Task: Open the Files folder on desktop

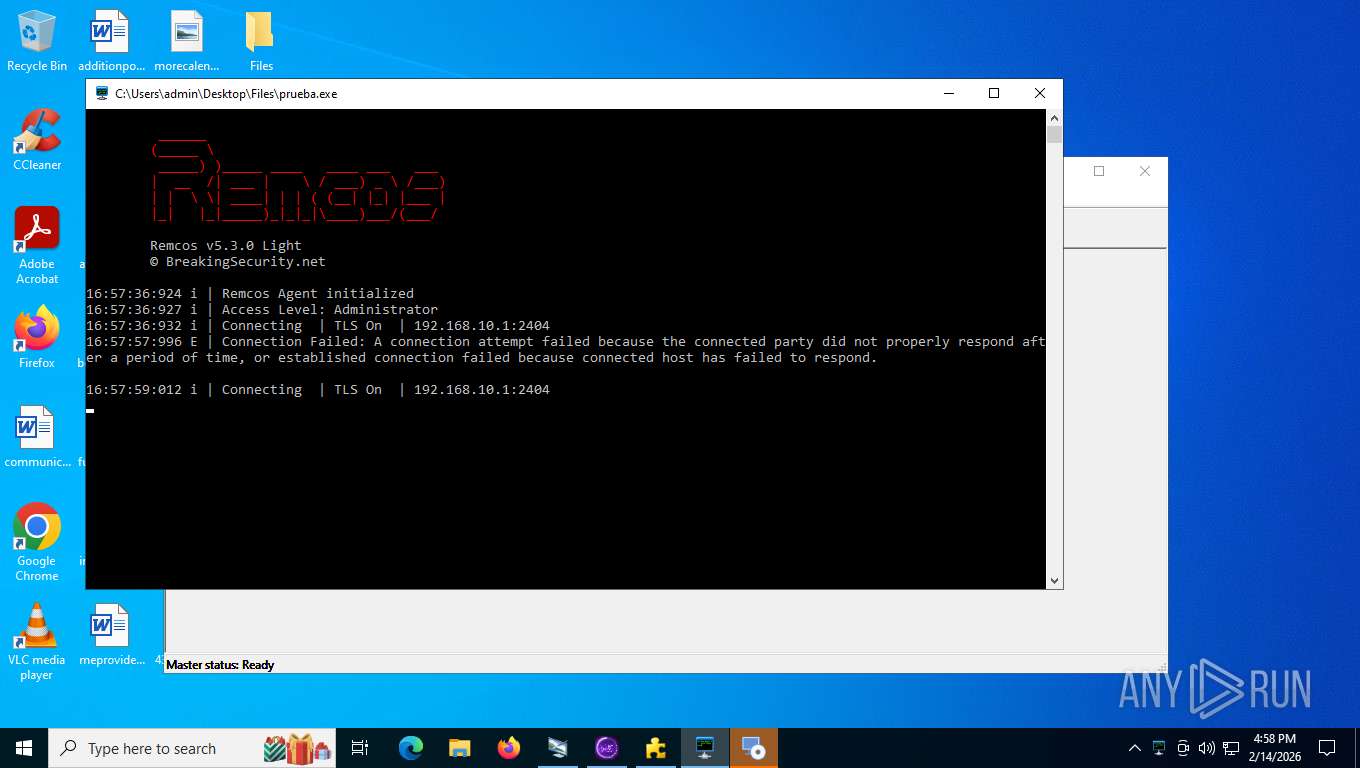Action: (x=261, y=42)
